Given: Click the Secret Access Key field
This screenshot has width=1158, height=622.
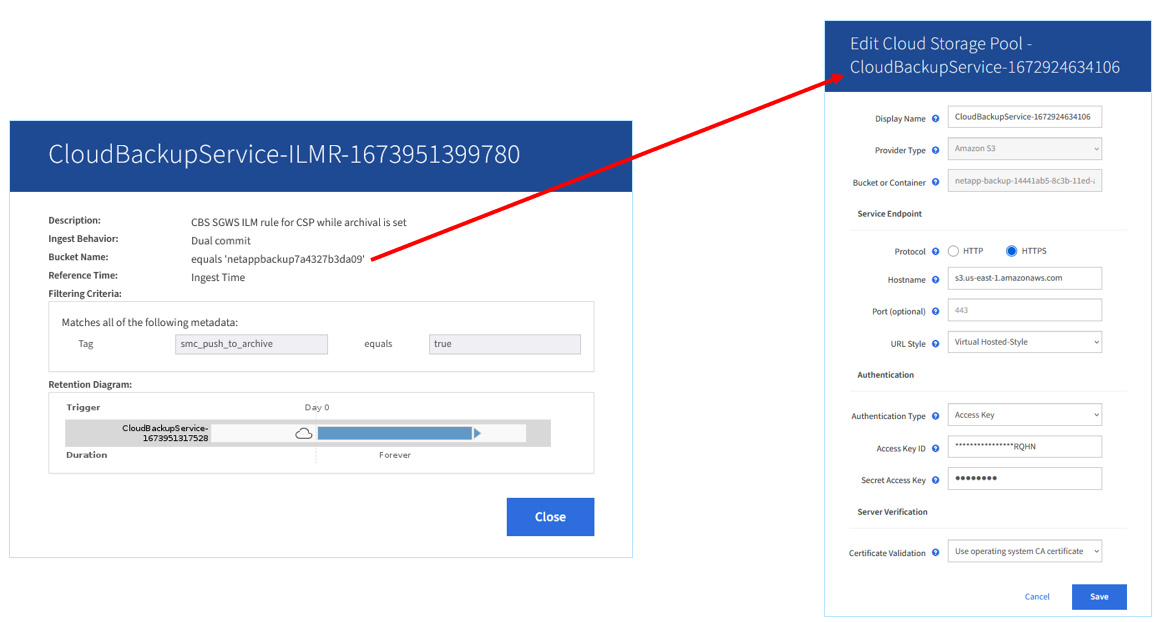Looking at the screenshot, I should click(x=1024, y=479).
